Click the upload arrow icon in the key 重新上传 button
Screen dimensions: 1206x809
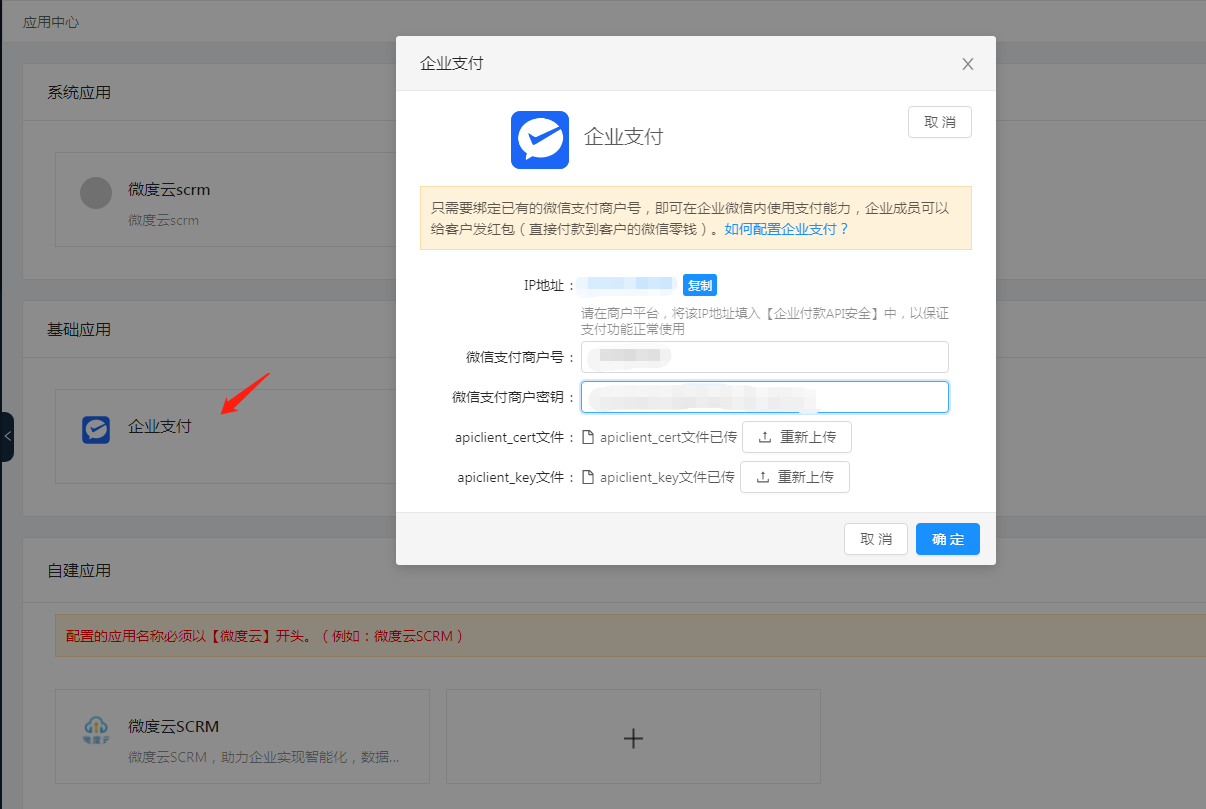[x=763, y=477]
